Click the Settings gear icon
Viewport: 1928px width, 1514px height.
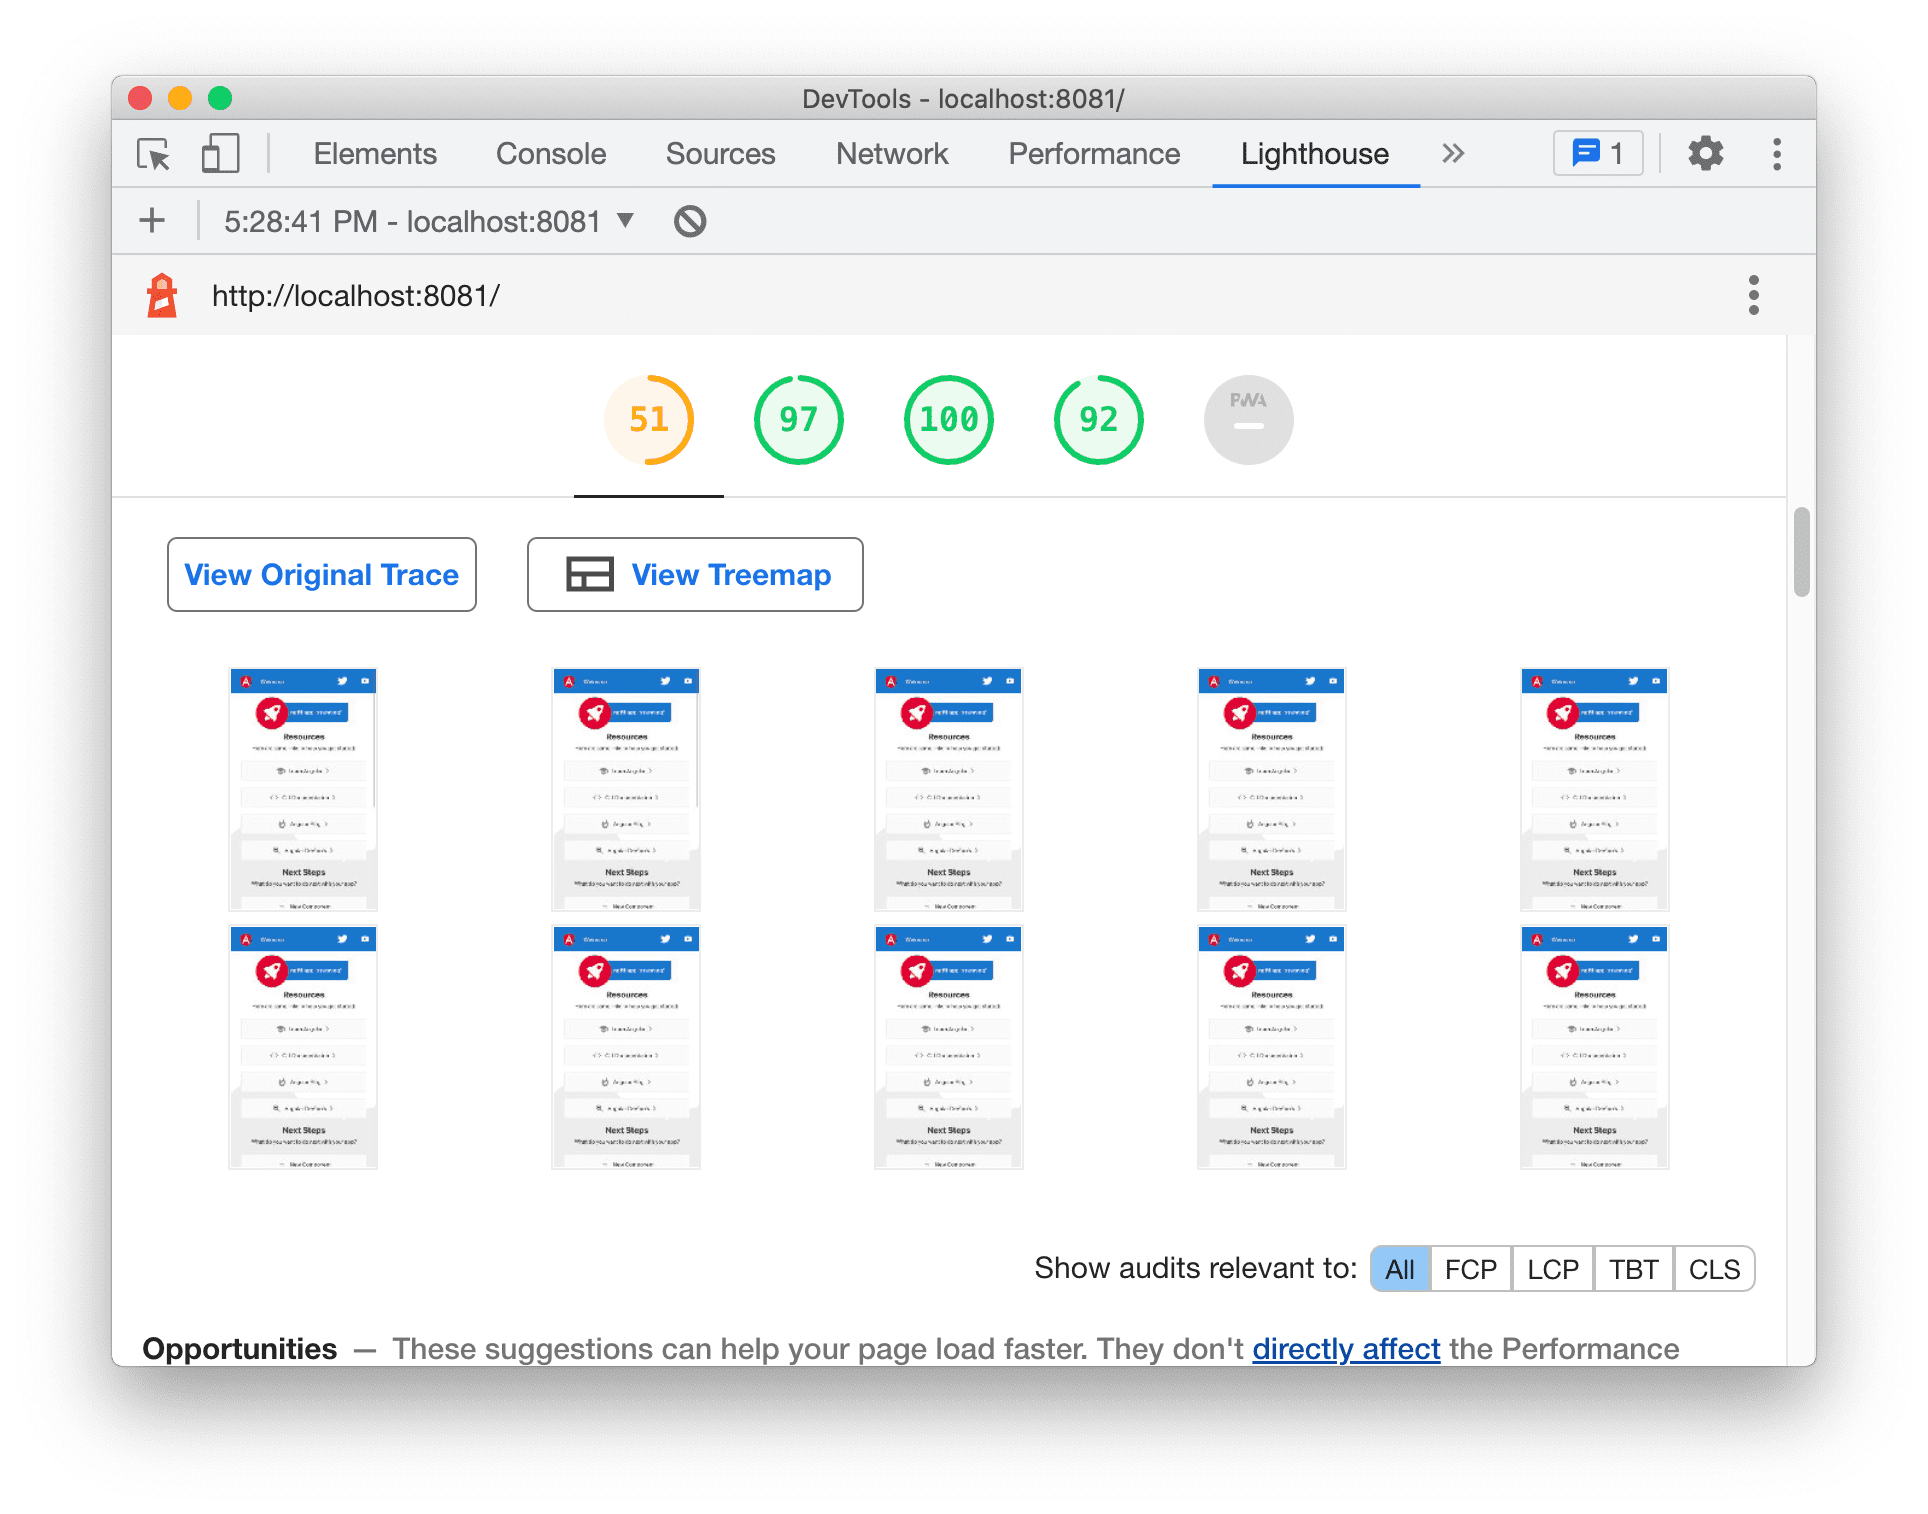point(1704,155)
